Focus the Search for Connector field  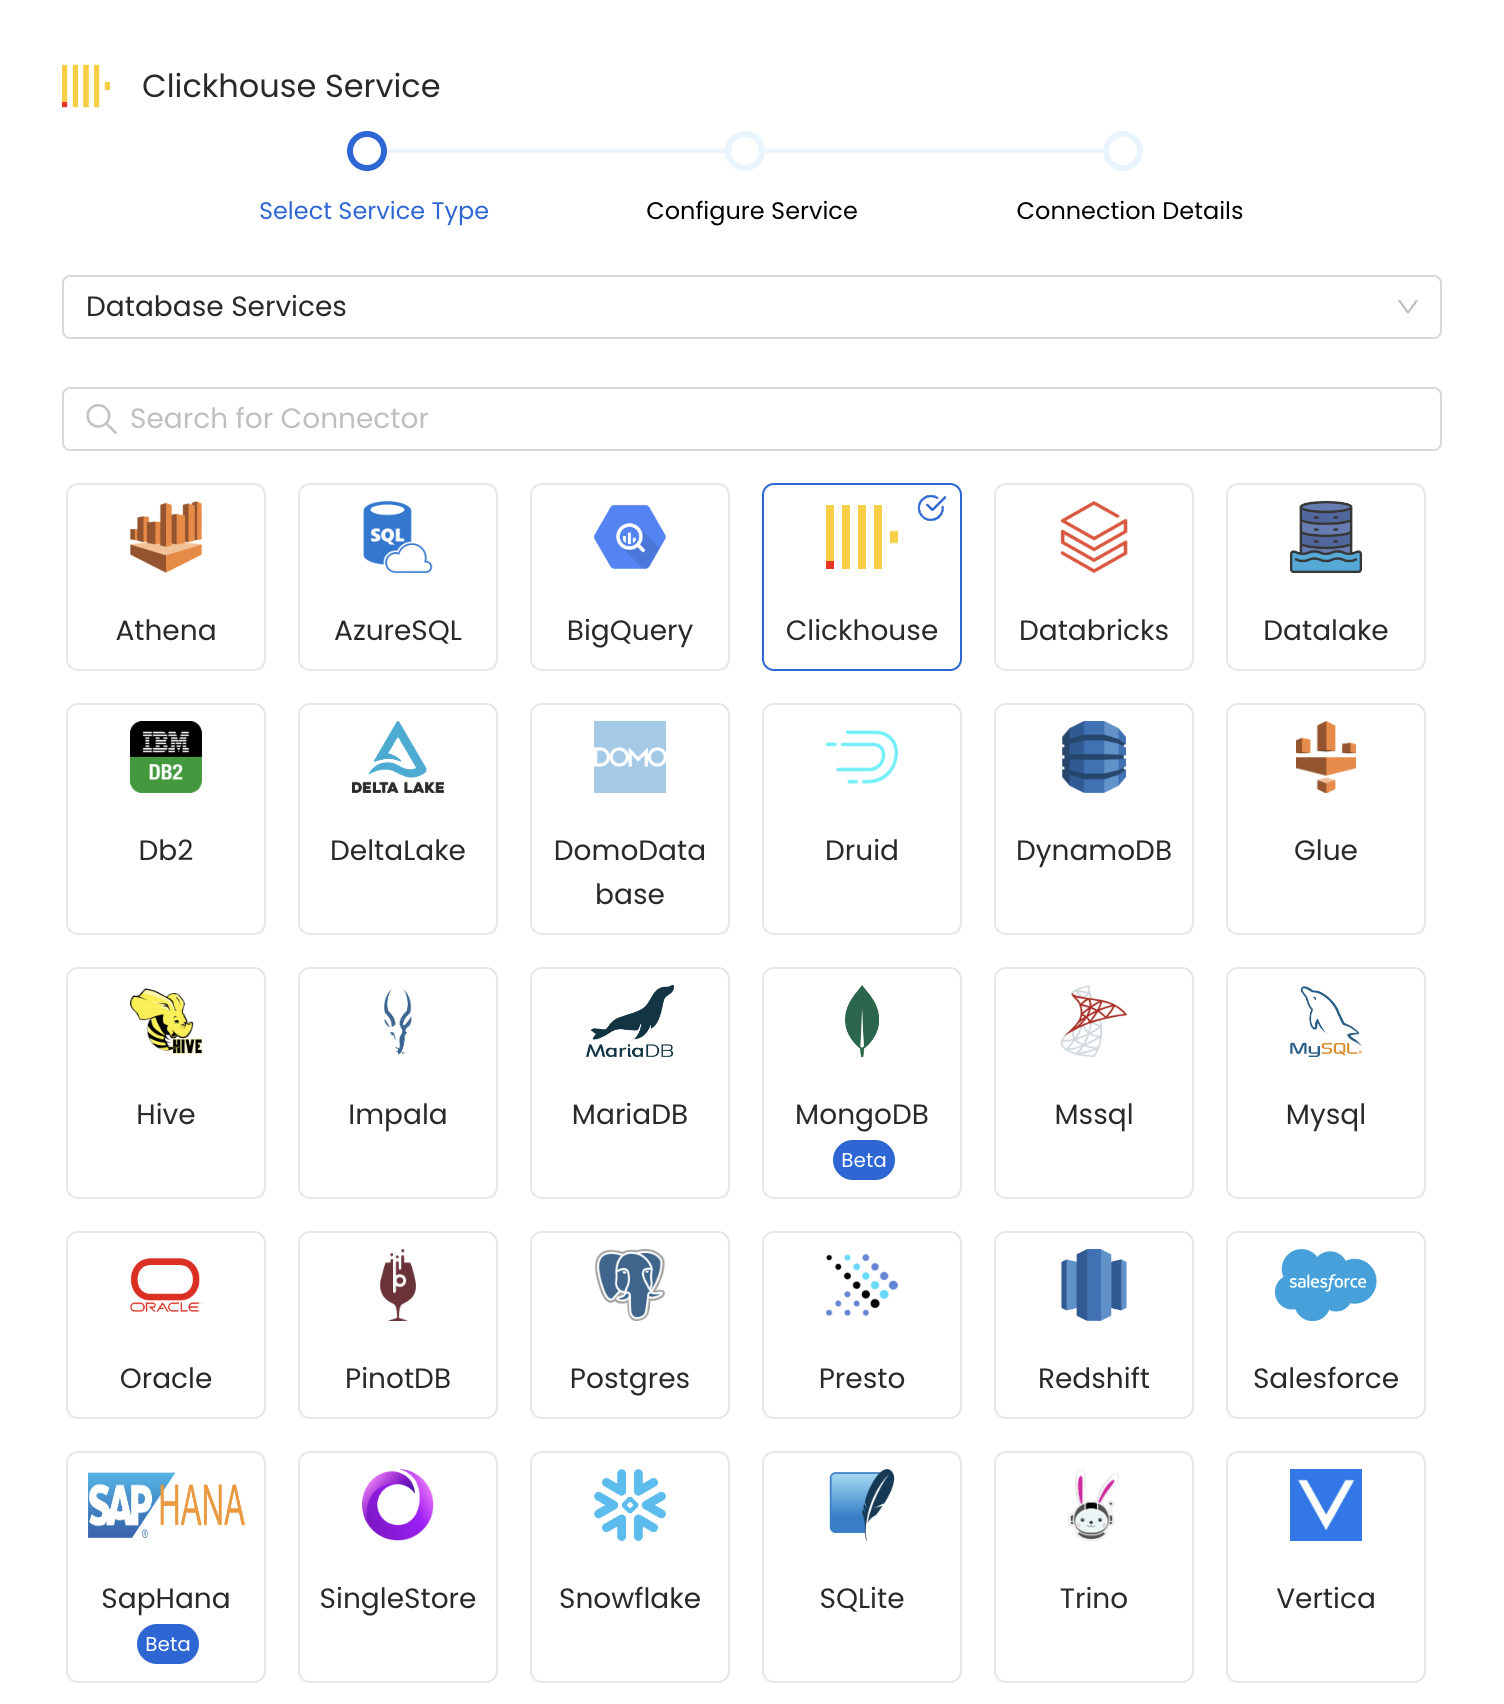tap(750, 419)
